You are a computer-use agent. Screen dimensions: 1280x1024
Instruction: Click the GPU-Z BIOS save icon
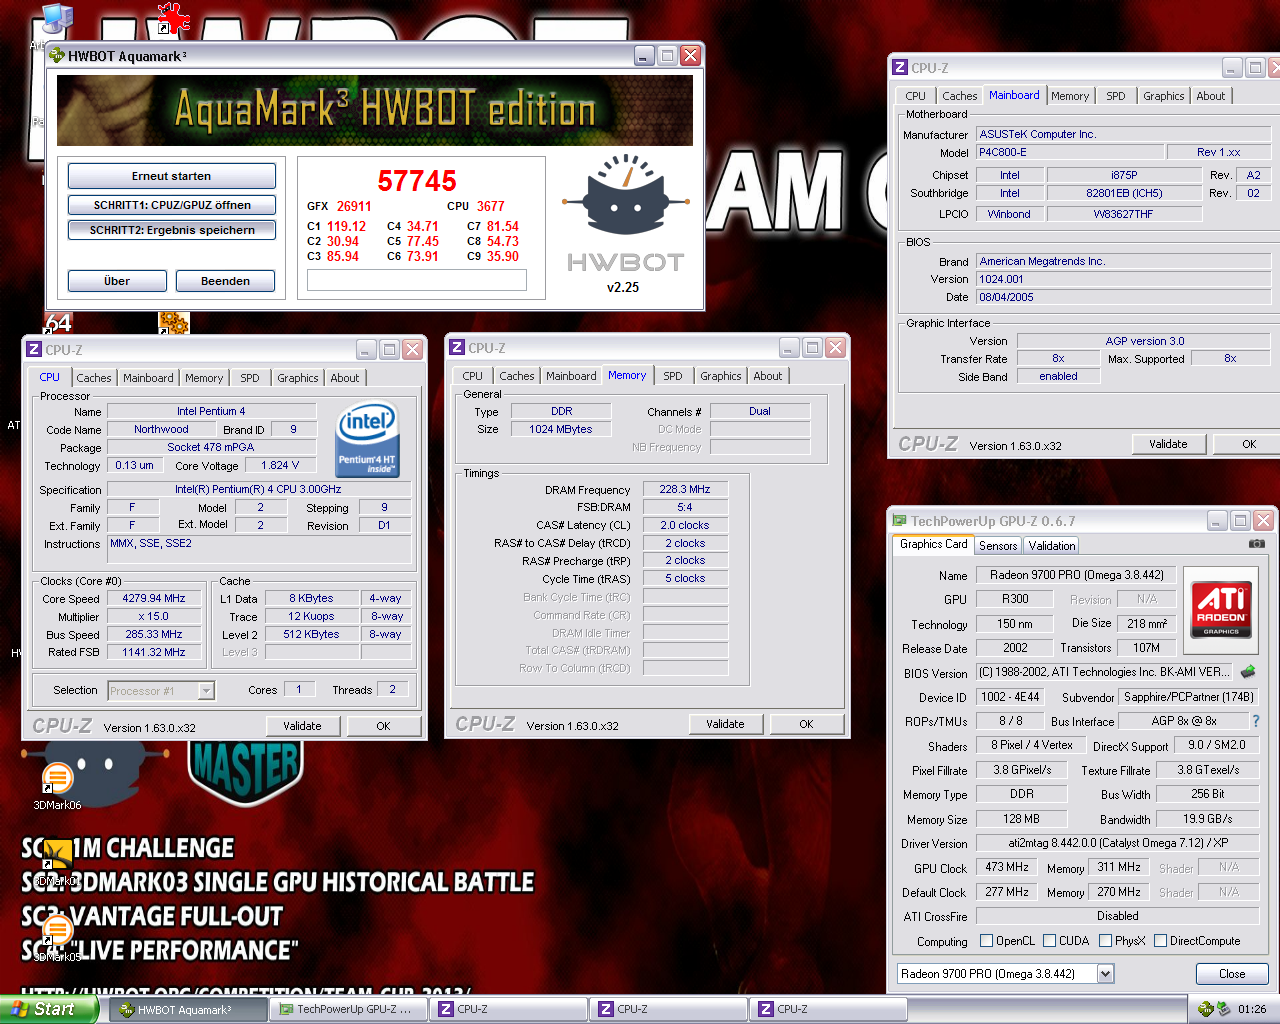click(1247, 672)
